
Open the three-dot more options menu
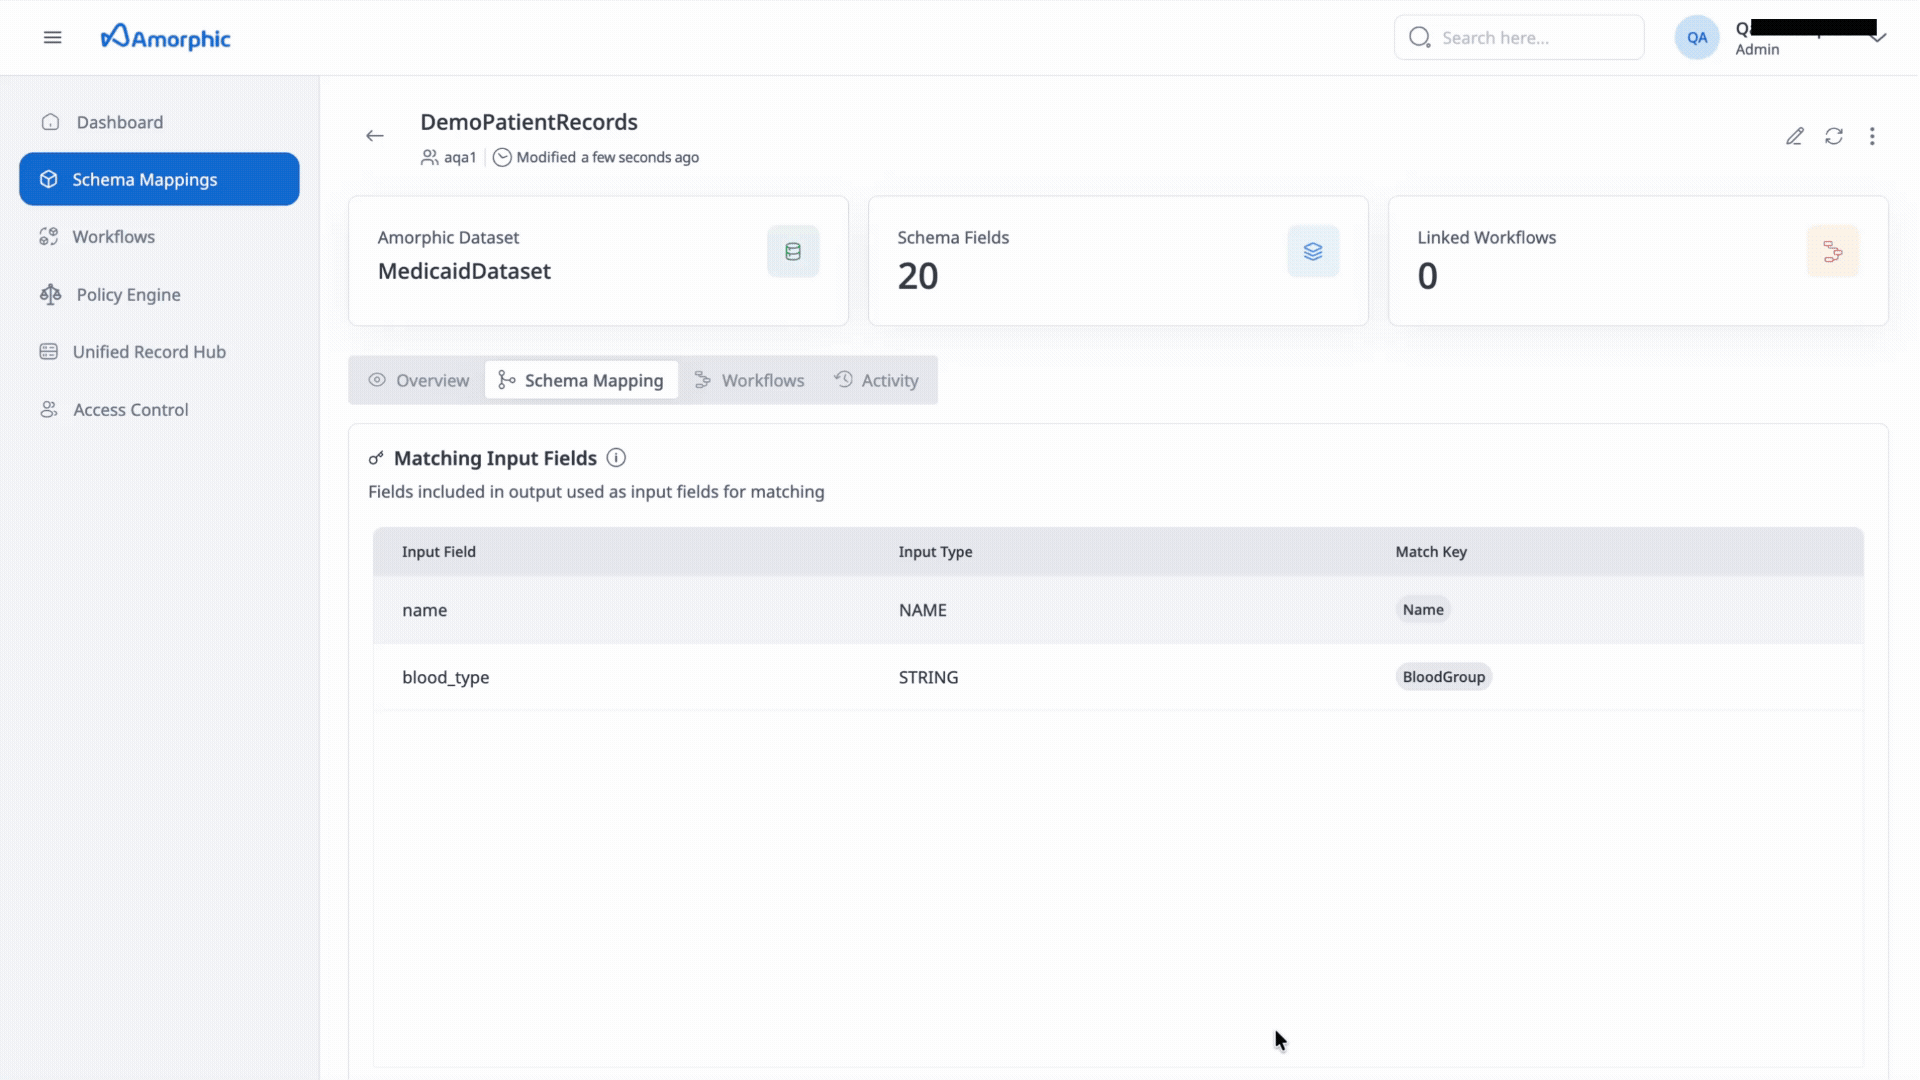(1872, 136)
